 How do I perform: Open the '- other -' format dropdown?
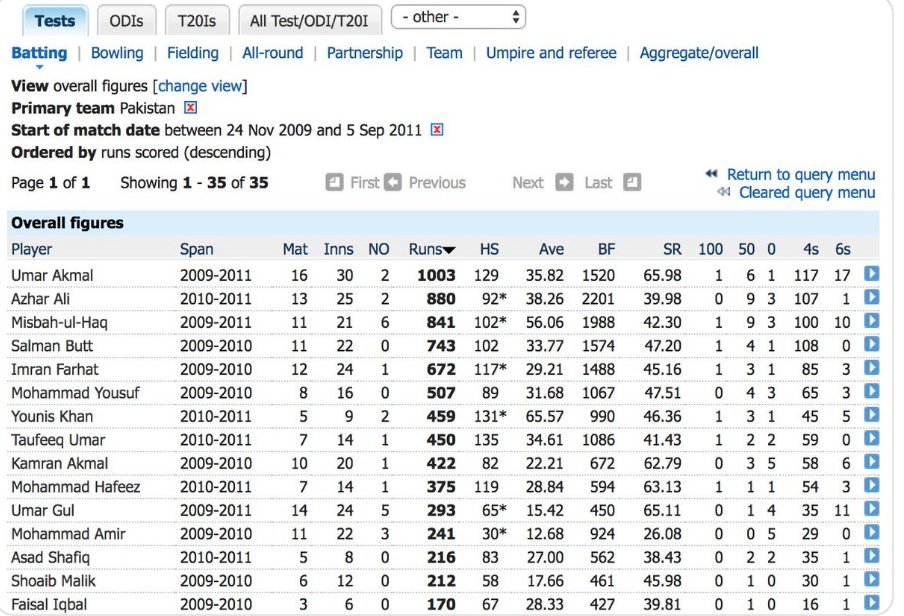pos(458,18)
